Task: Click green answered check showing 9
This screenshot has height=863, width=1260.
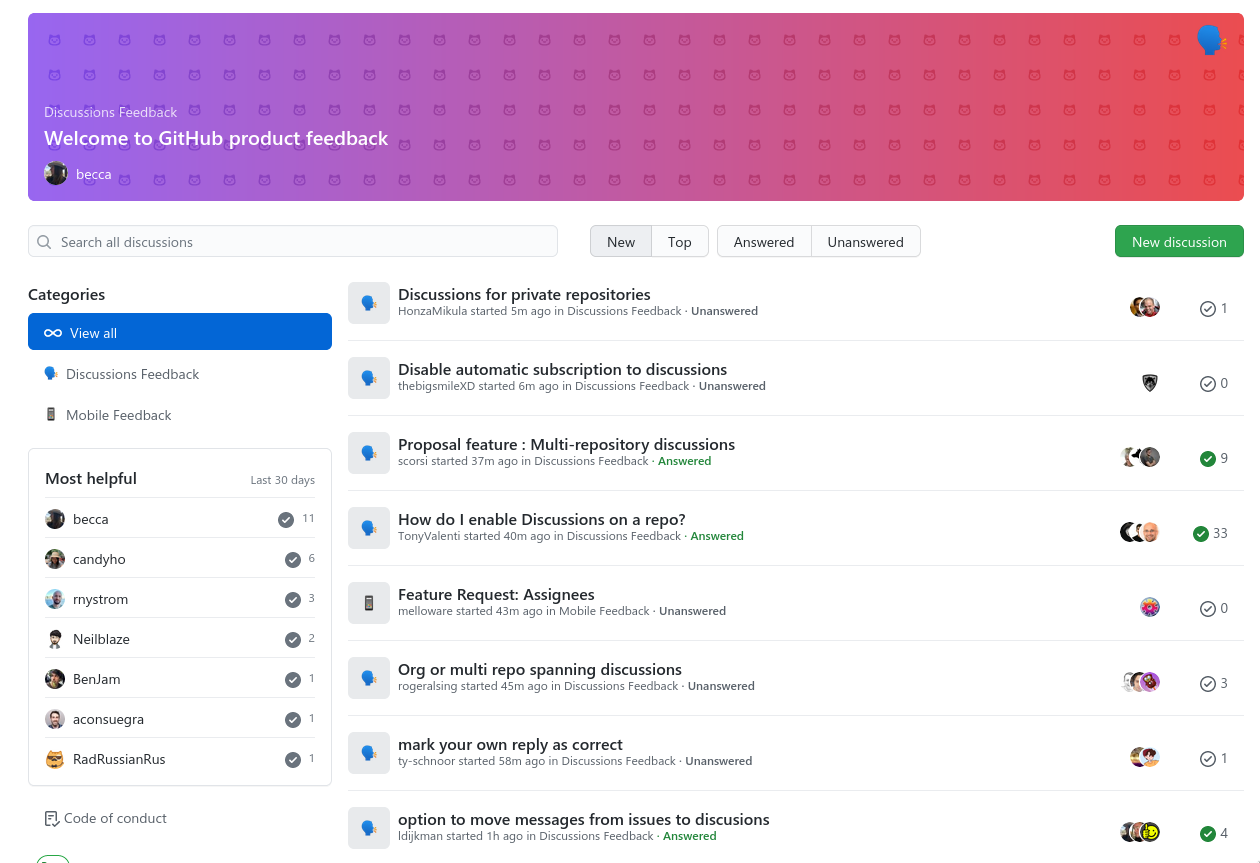Action: [x=1208, y=459]
